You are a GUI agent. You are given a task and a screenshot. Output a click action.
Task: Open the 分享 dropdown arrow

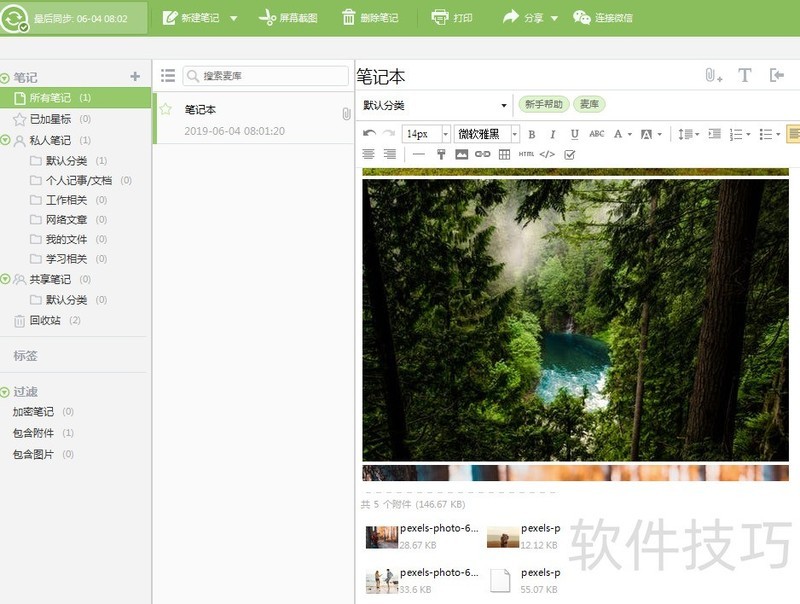(554, 18)
